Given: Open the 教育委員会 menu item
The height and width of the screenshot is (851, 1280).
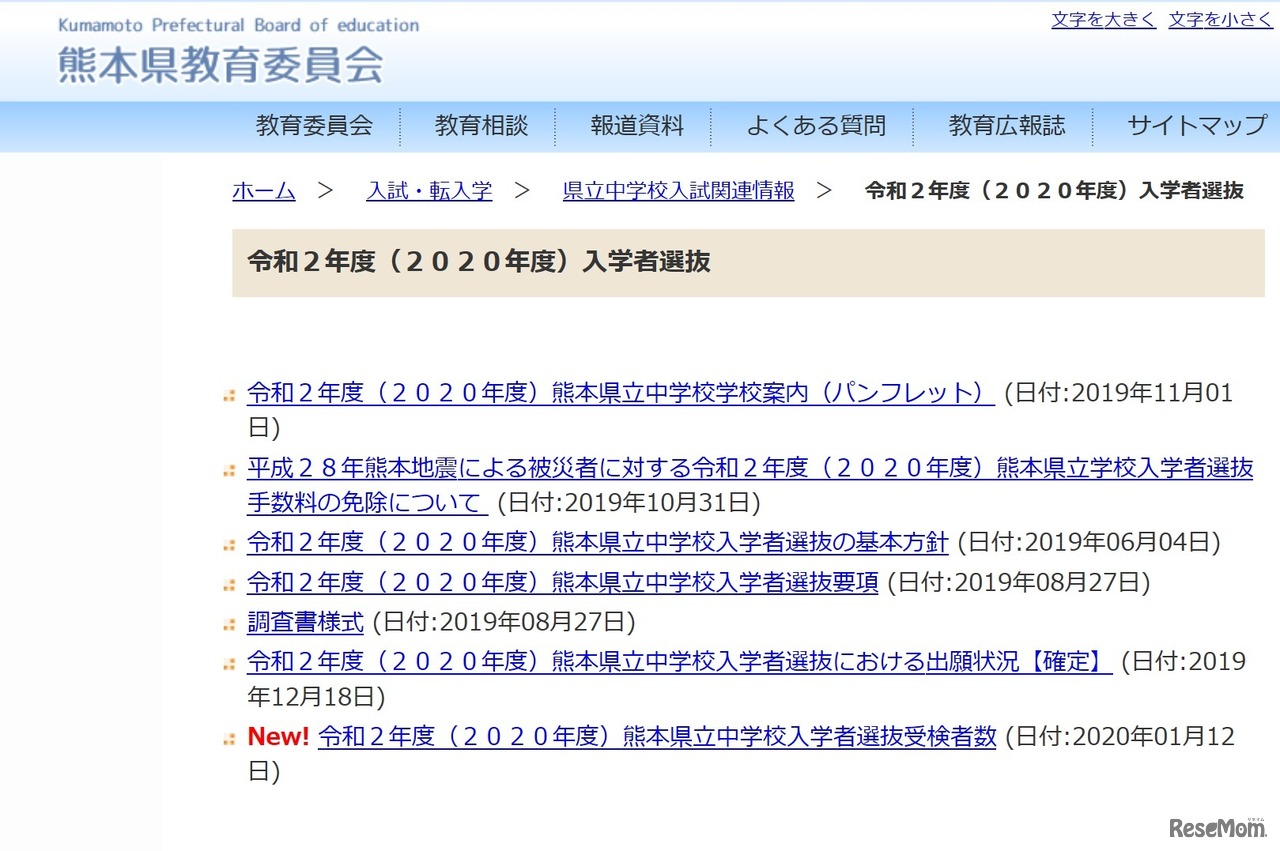Looking at the screenshot, I should pyautogui.click(x=314, y=126).
